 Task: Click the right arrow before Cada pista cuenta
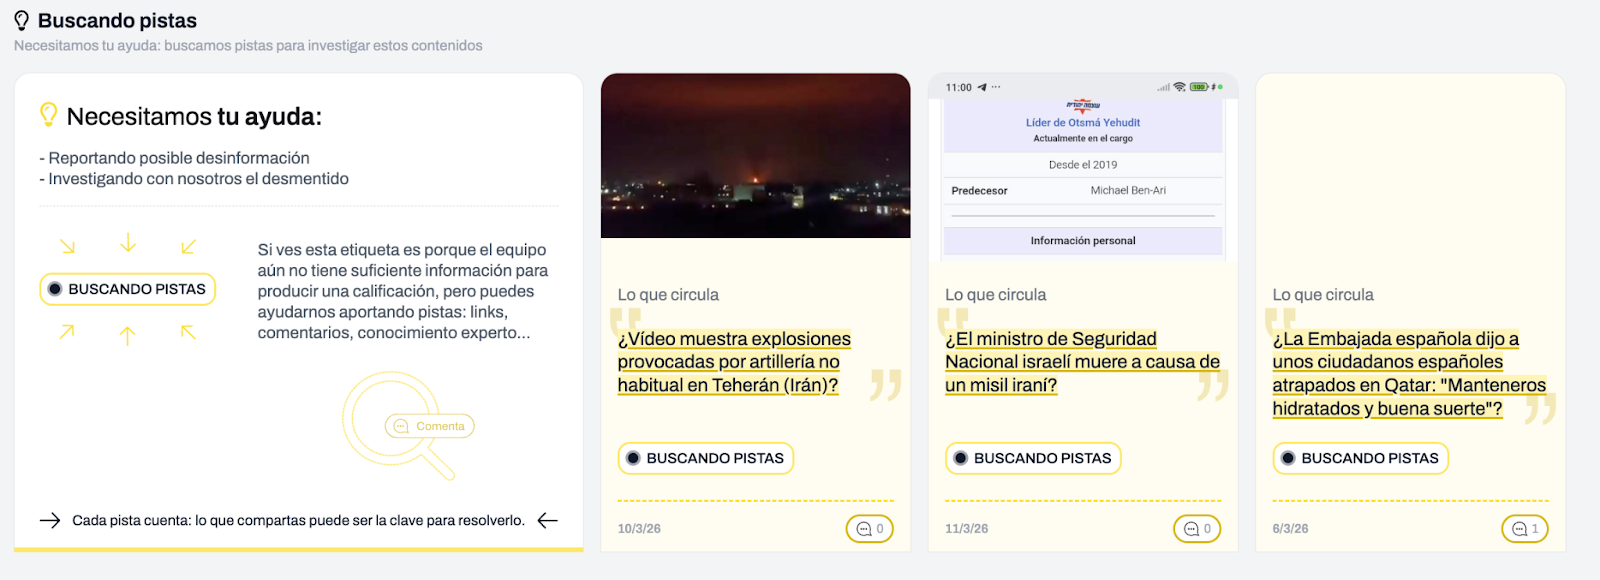50,520
